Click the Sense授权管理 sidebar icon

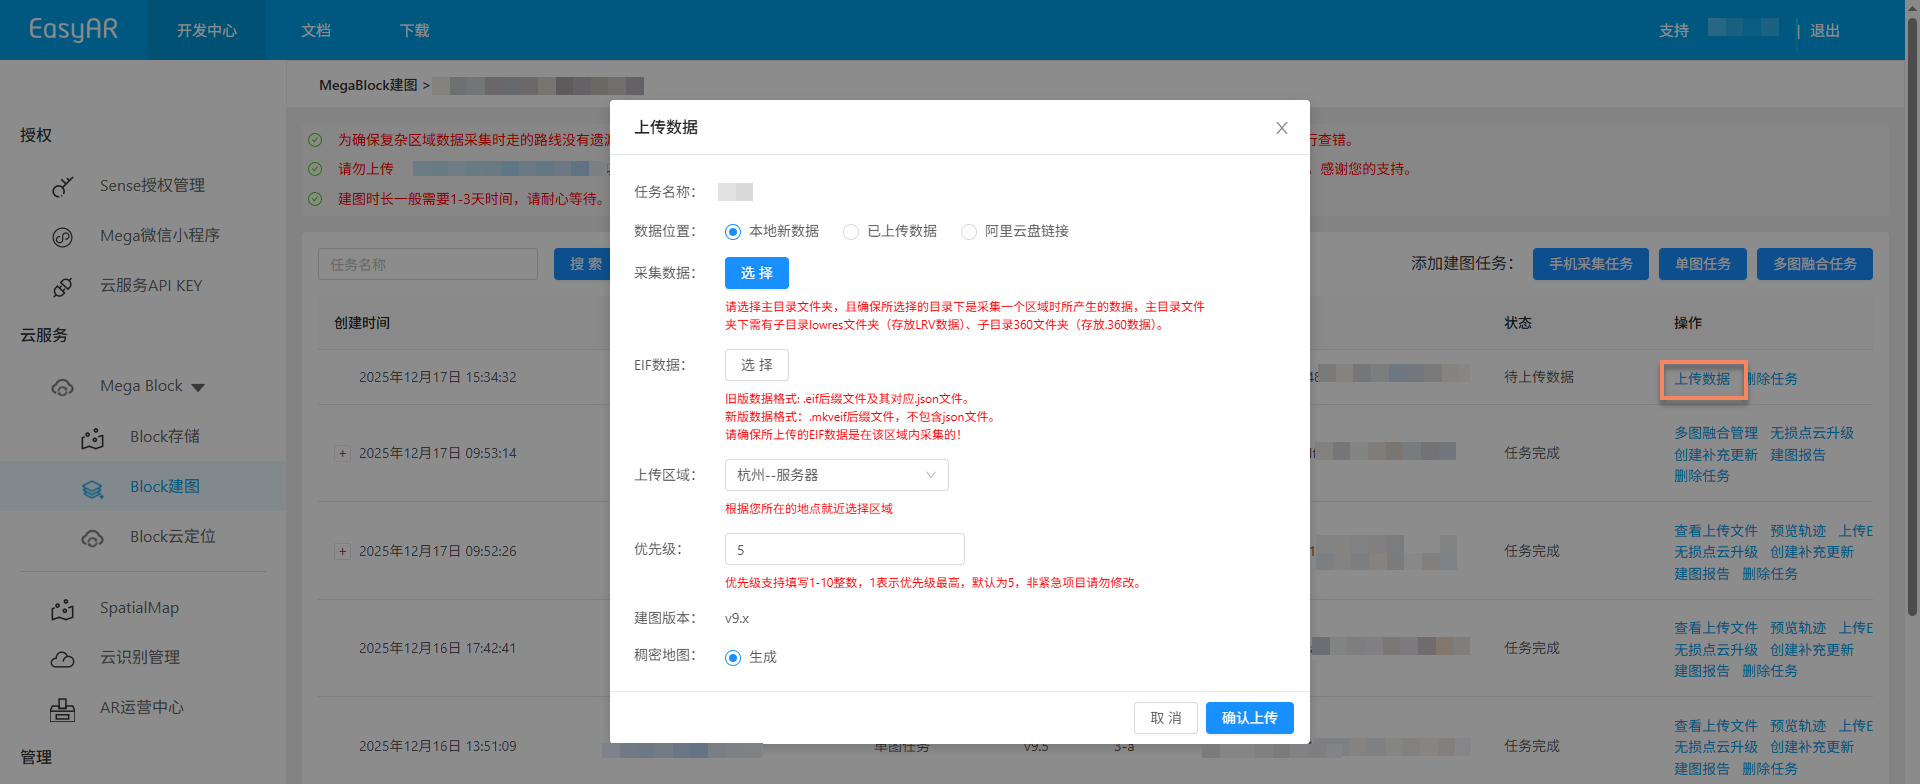point(63,186)
